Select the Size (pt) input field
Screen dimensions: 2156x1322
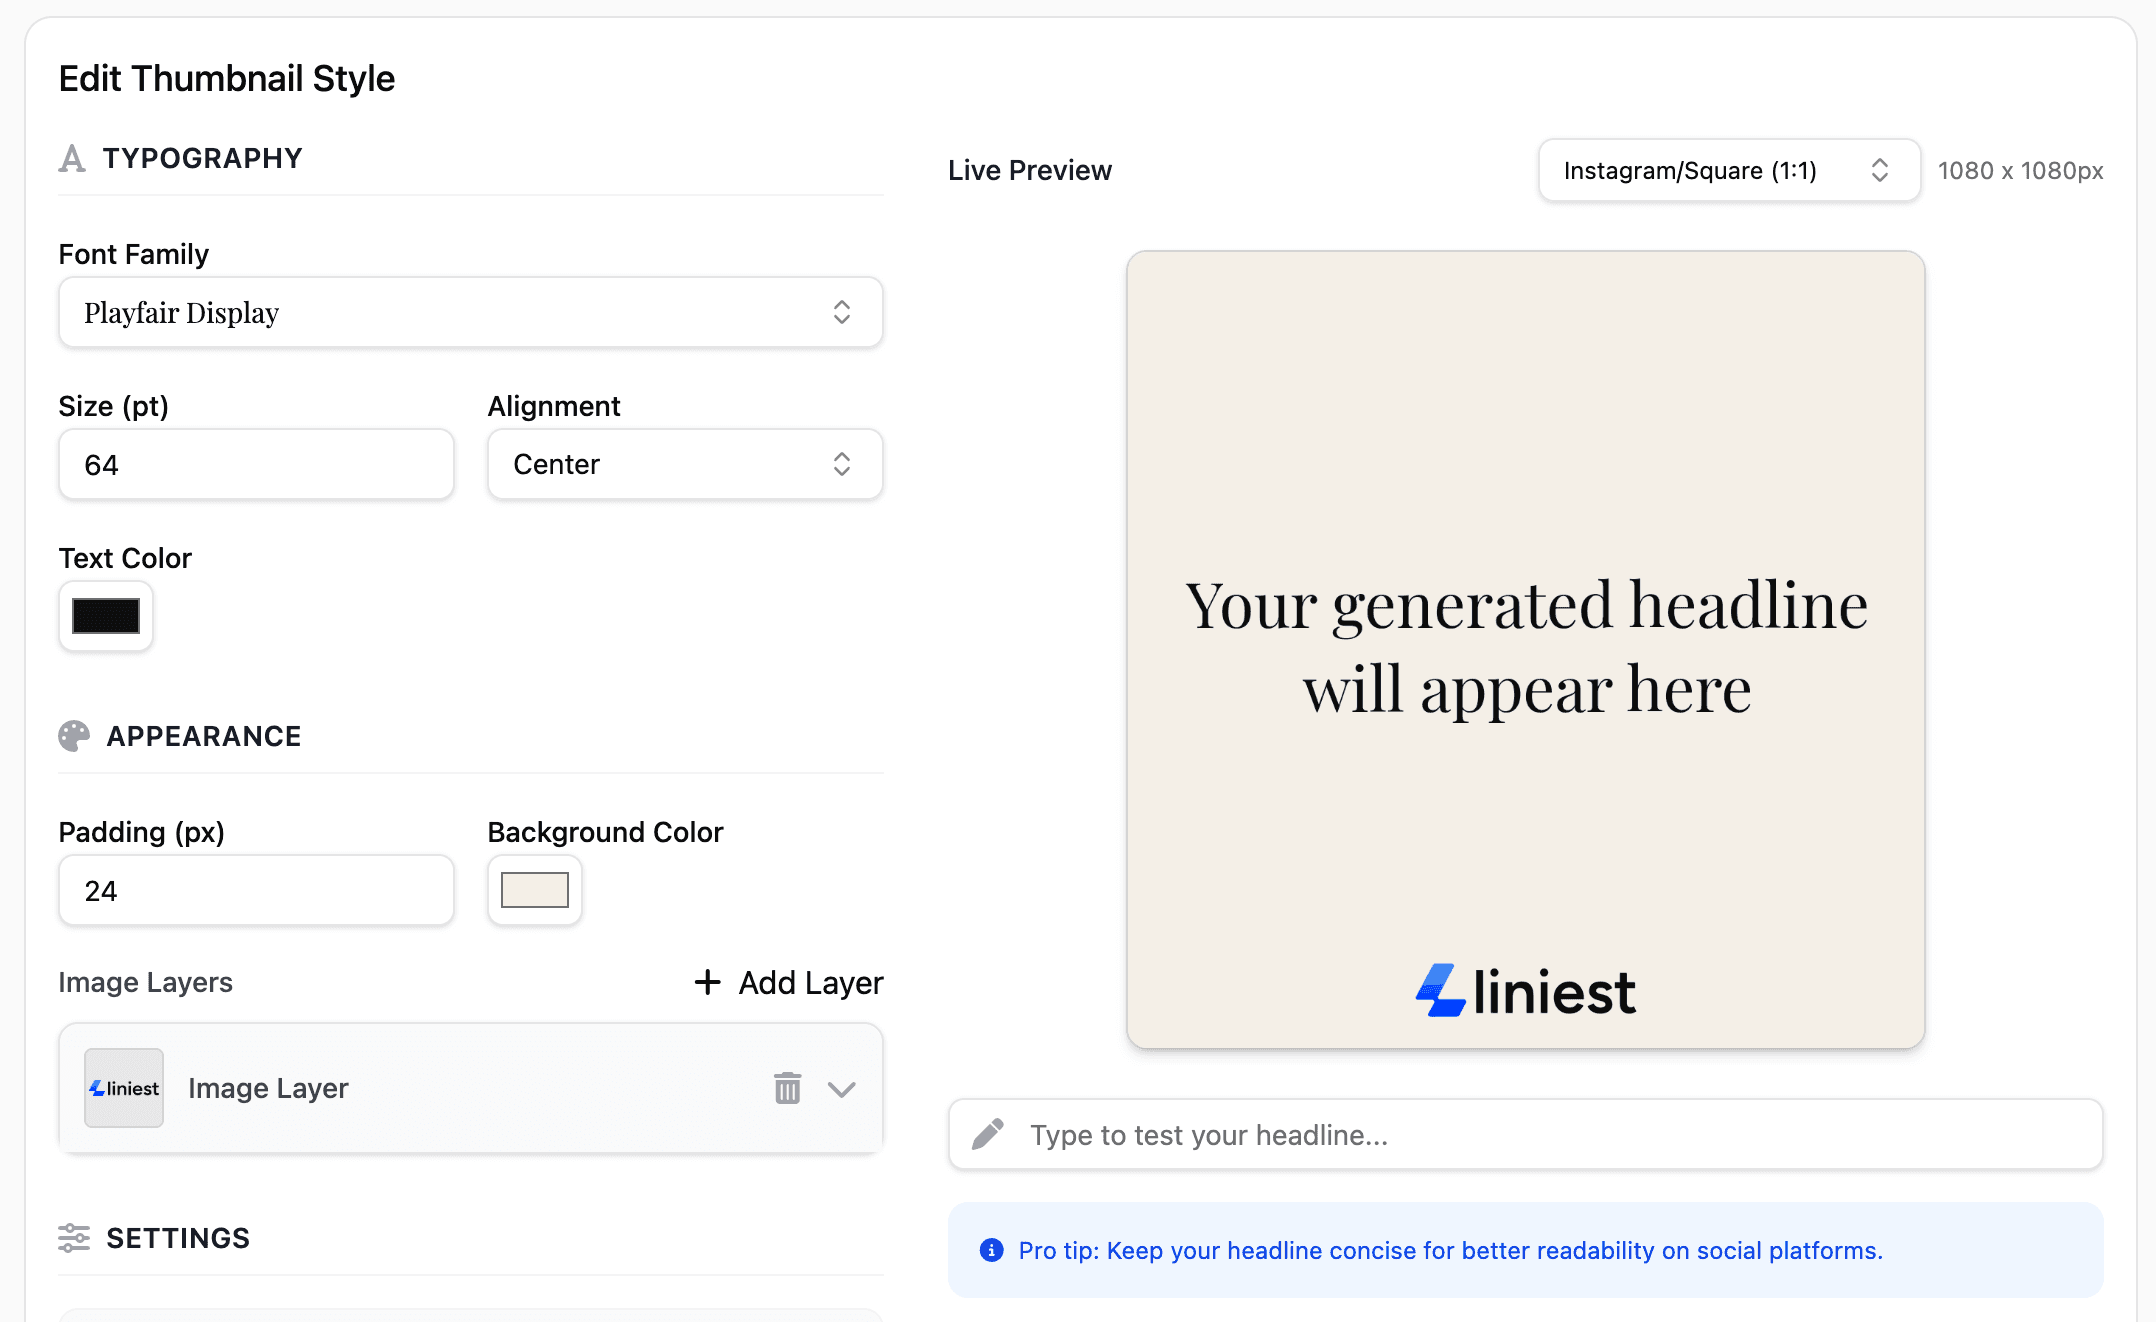coord(256,464)
